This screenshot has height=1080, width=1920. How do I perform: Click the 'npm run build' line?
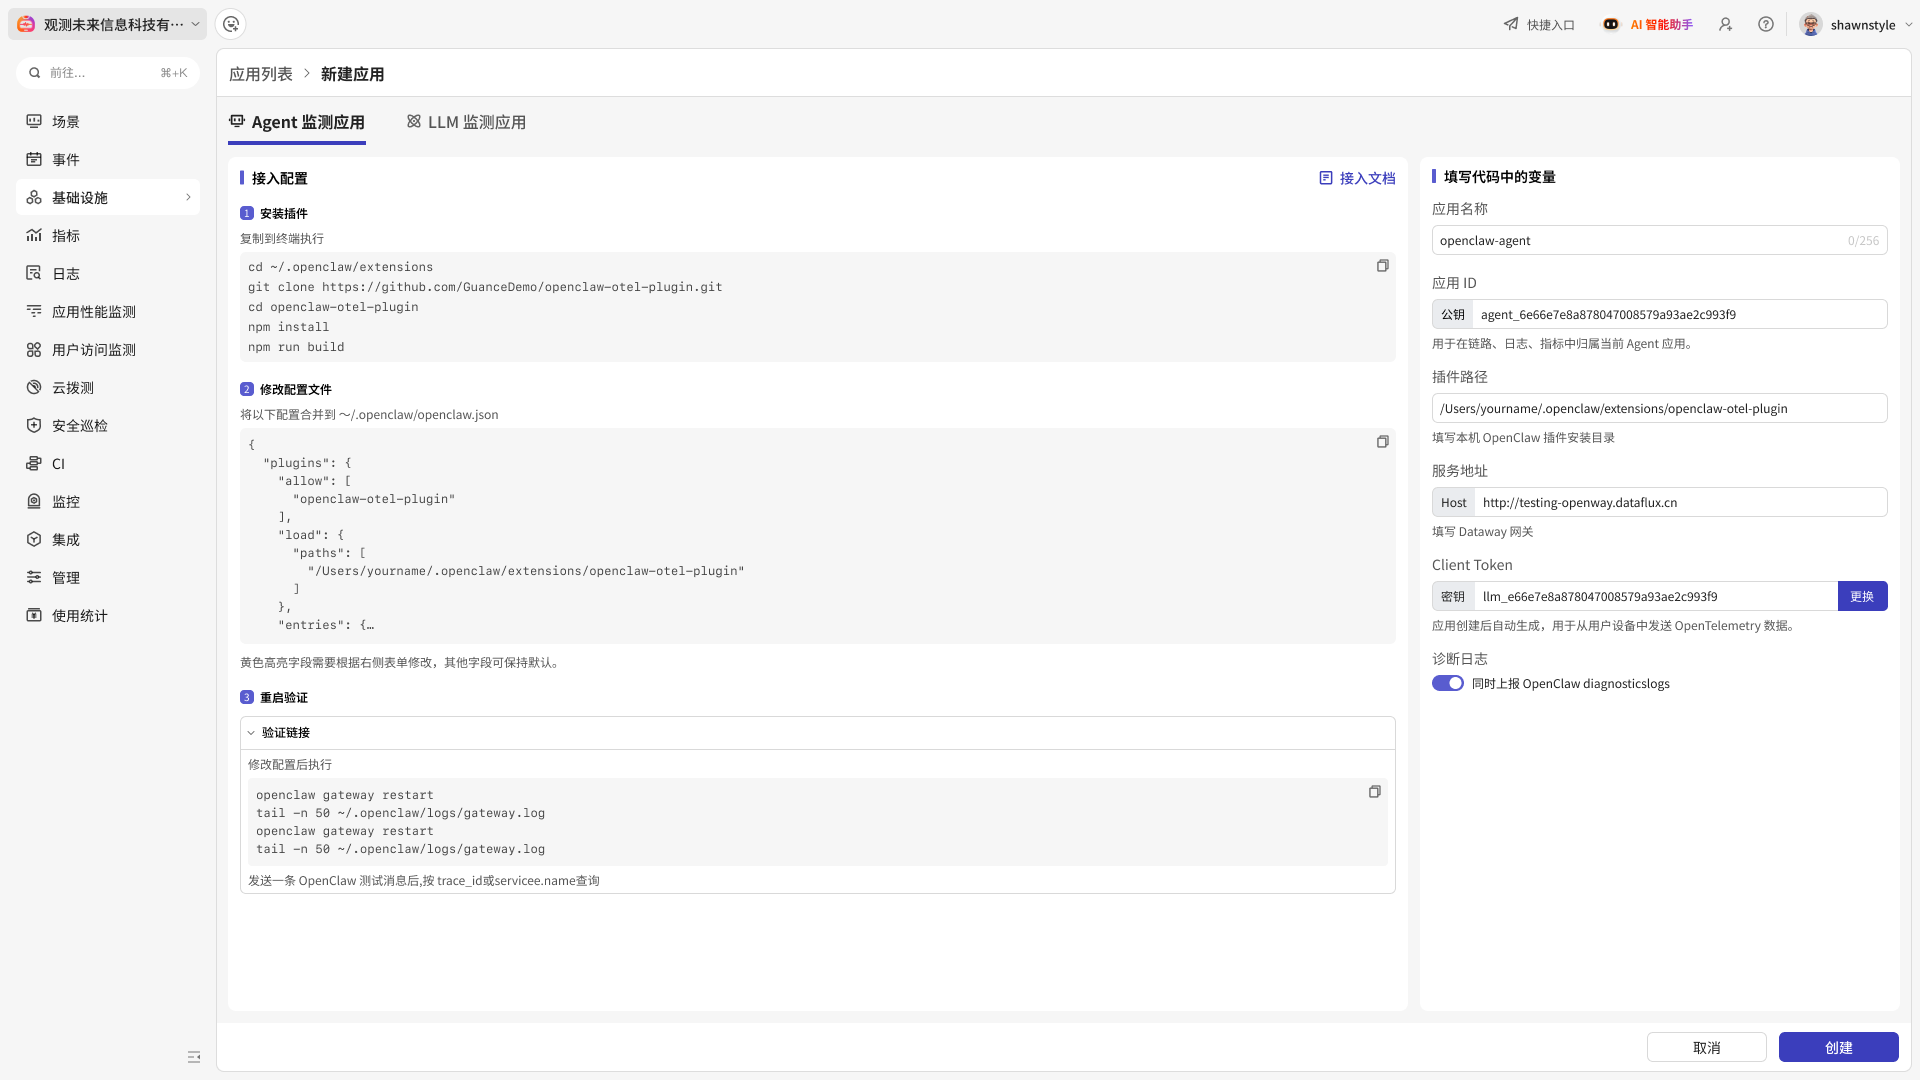tap(296, 347)
